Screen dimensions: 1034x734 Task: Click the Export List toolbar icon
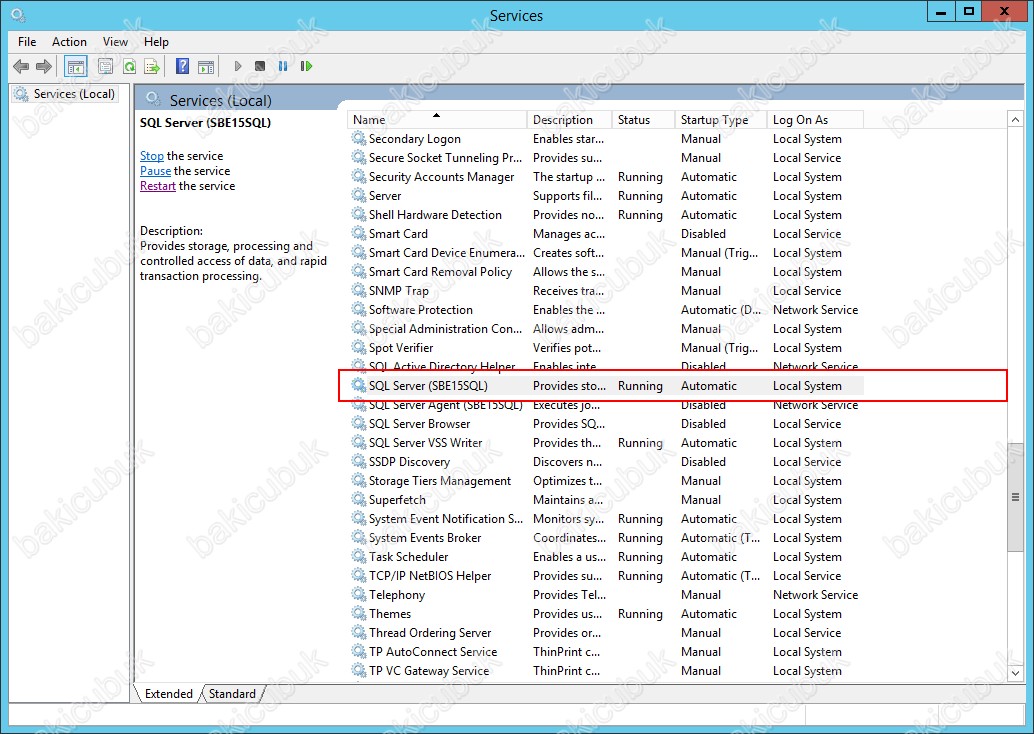(x=152, y=66)
